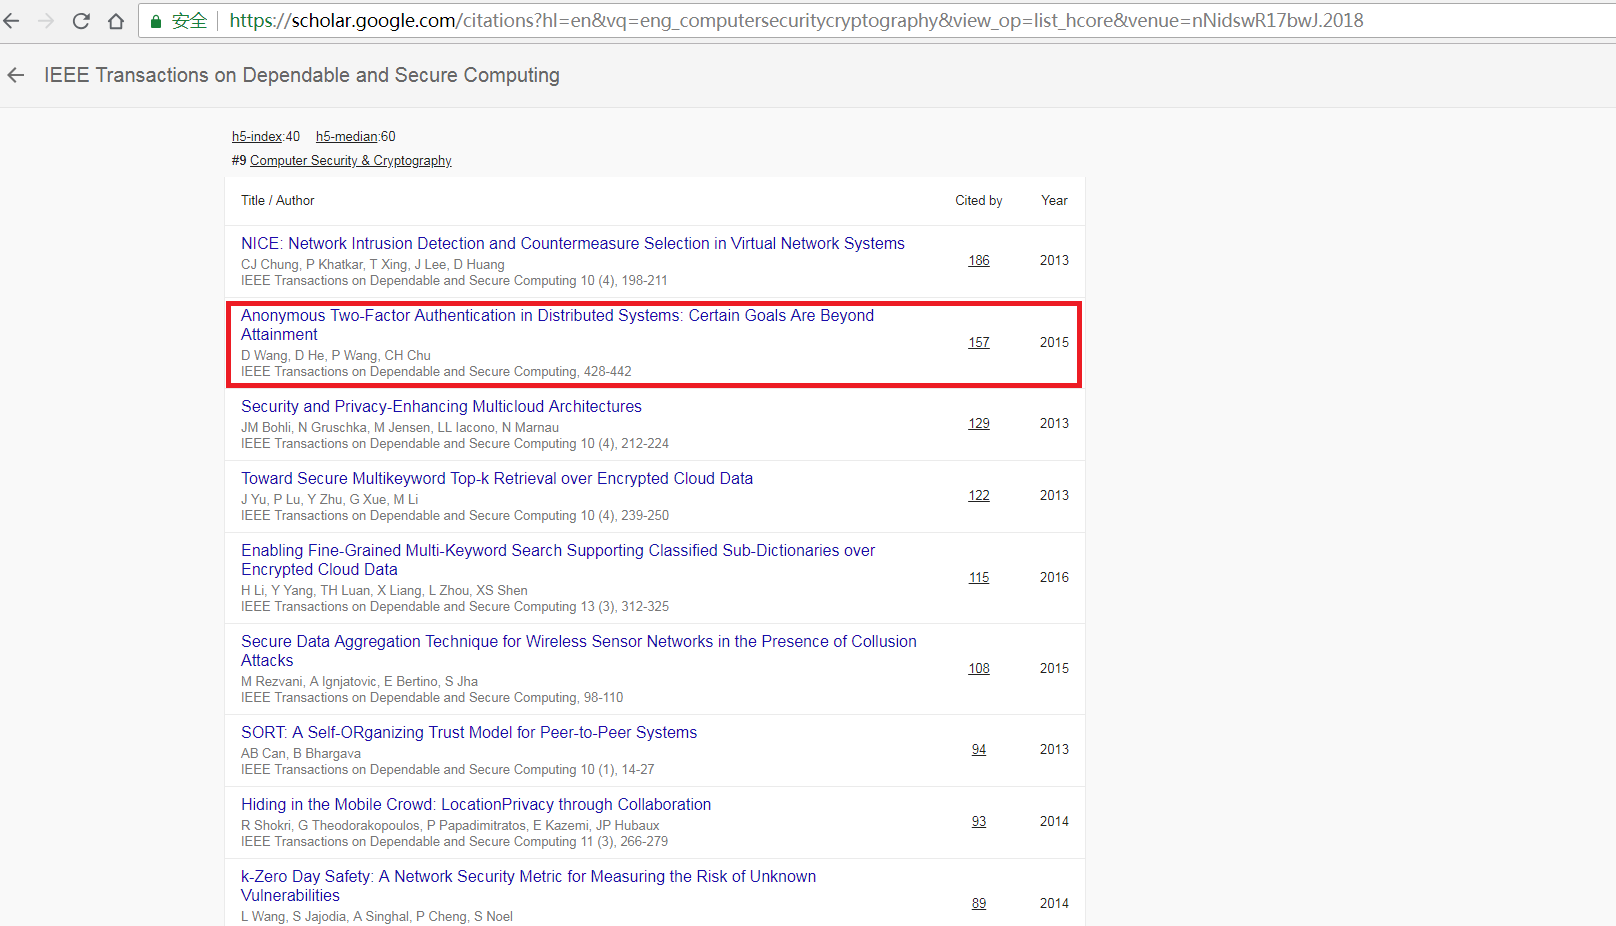Screen dimensions: 1616x926
Task: Click the 'Cited by' column header
Action: [x=979, y=201]
